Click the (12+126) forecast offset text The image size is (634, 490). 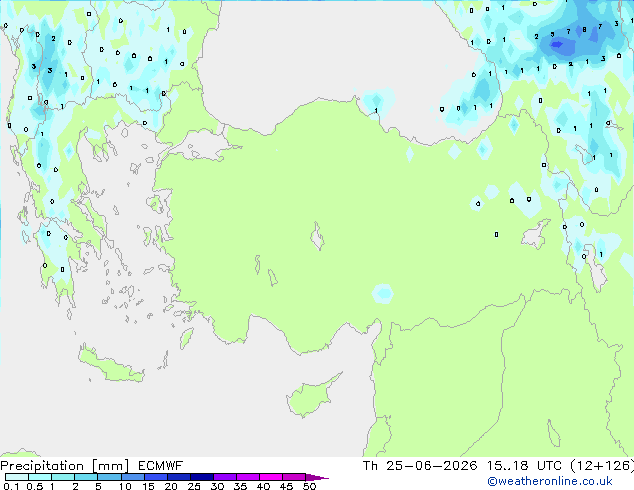coord(602,466)
